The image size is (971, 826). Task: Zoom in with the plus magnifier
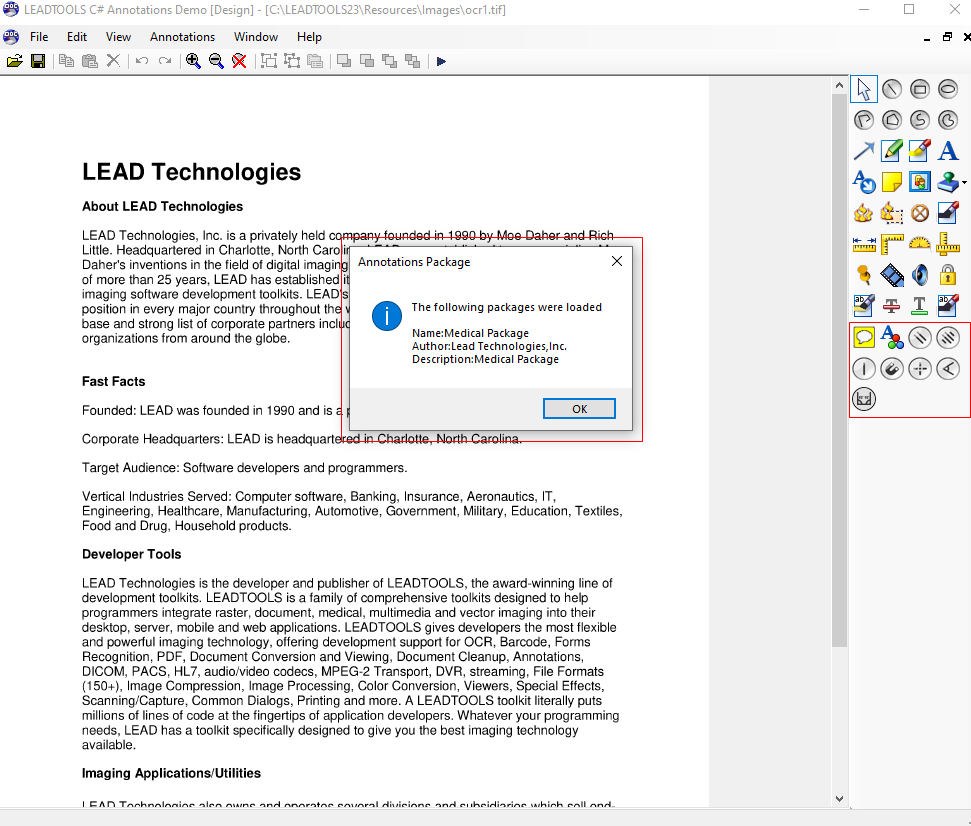193,61
